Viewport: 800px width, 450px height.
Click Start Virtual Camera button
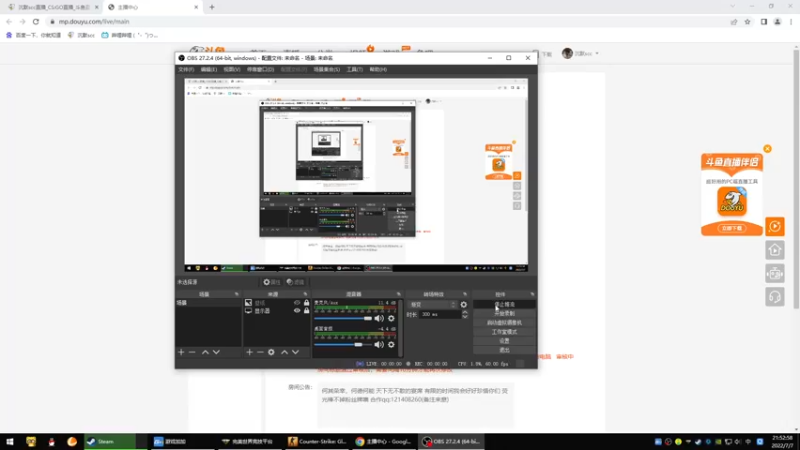pos(504,323)
